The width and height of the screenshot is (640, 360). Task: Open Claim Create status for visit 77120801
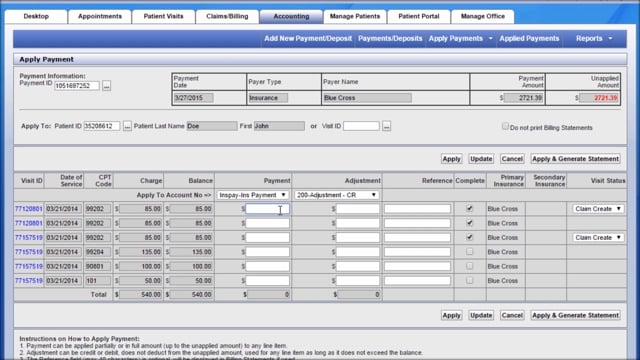click(x=598, y=209)
